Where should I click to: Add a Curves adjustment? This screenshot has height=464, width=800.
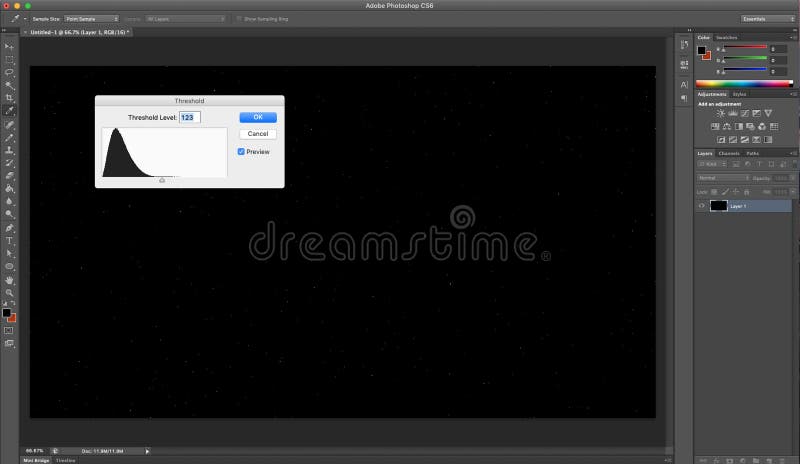[x=745, y=113]
